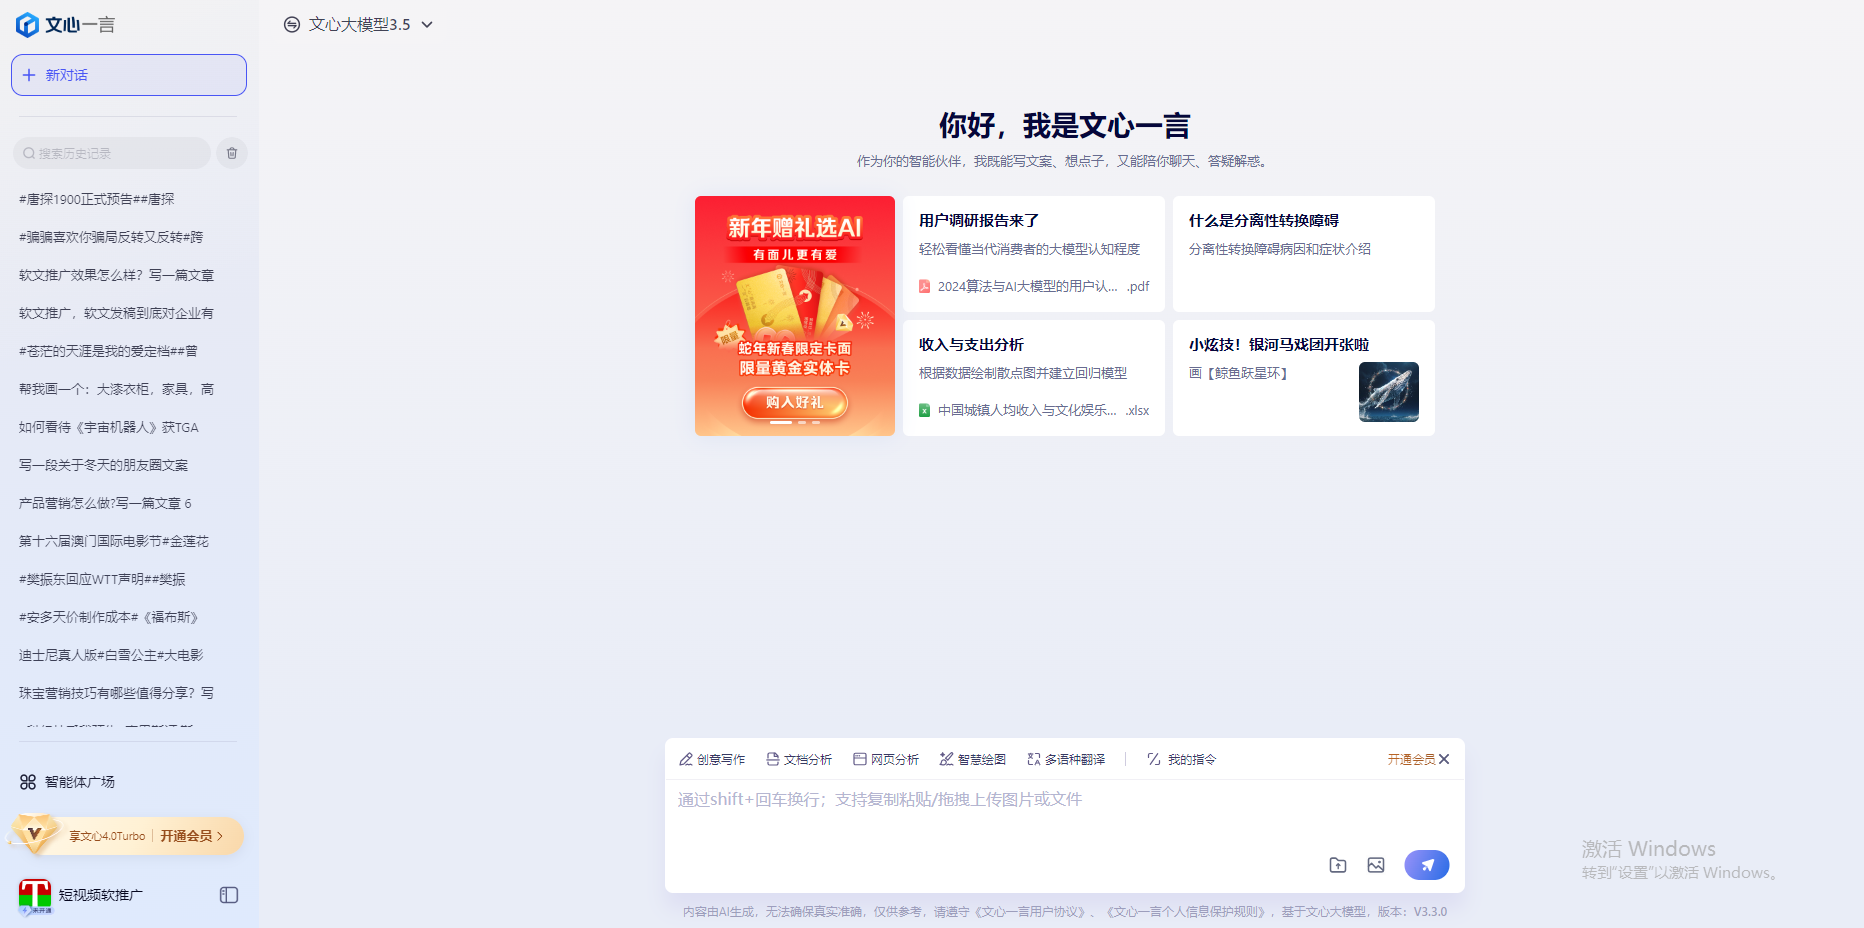Select the 智慧绘图 tool
The width and height of the screenshot is (1864, 928).
[x=973, y=760]
